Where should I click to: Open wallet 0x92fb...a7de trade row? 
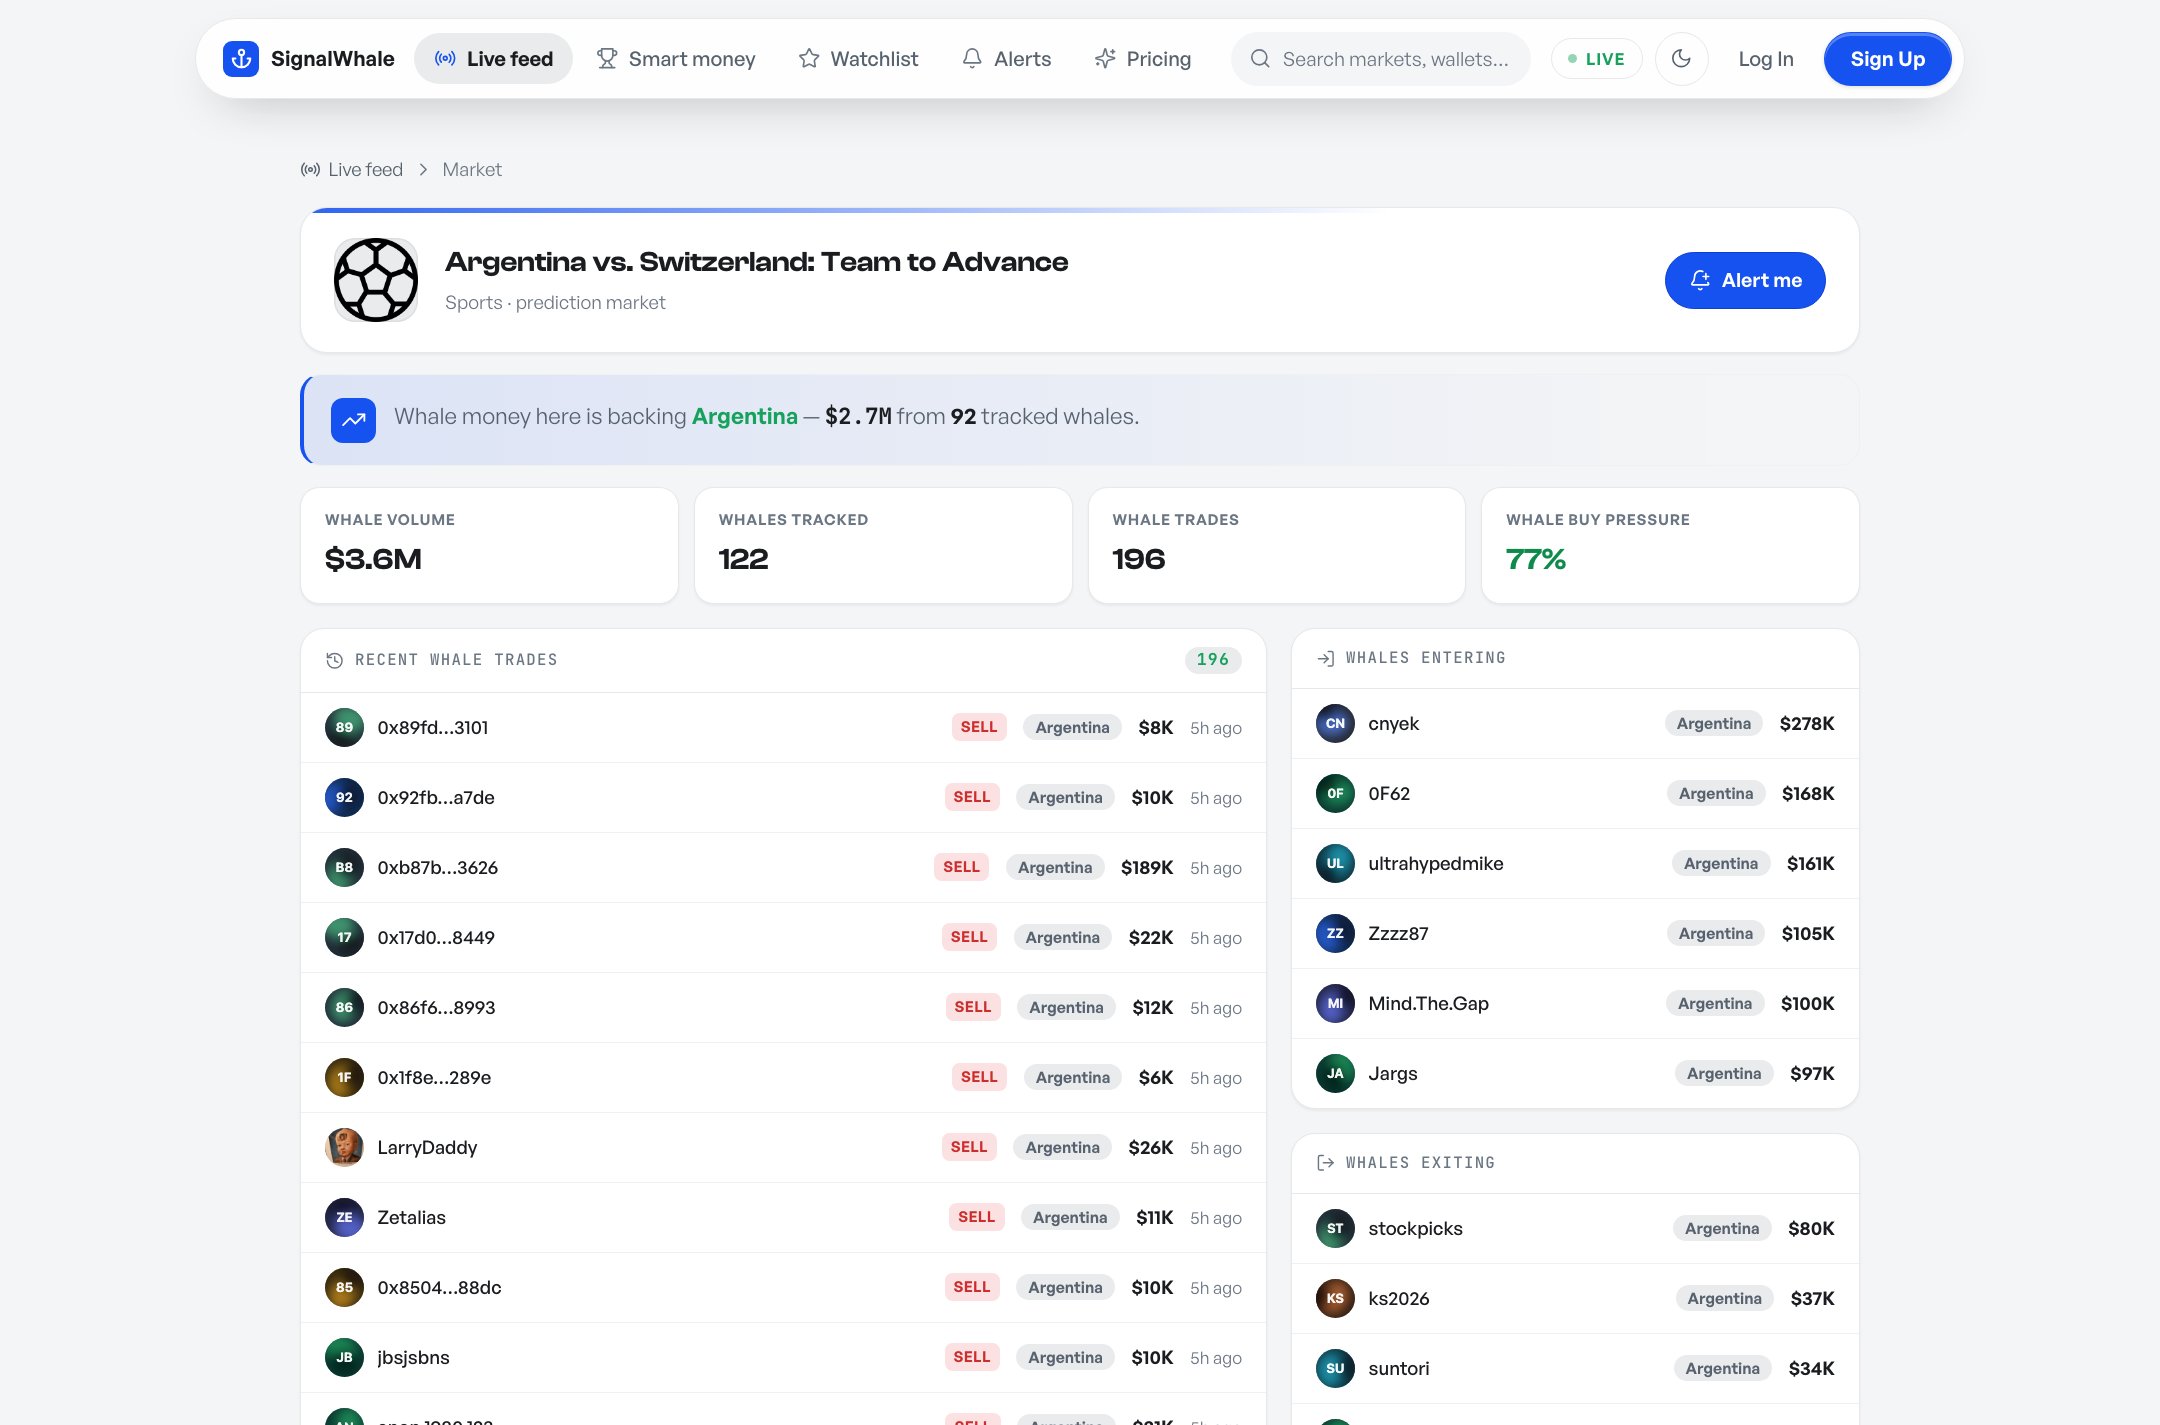click(x=783, y=798)
